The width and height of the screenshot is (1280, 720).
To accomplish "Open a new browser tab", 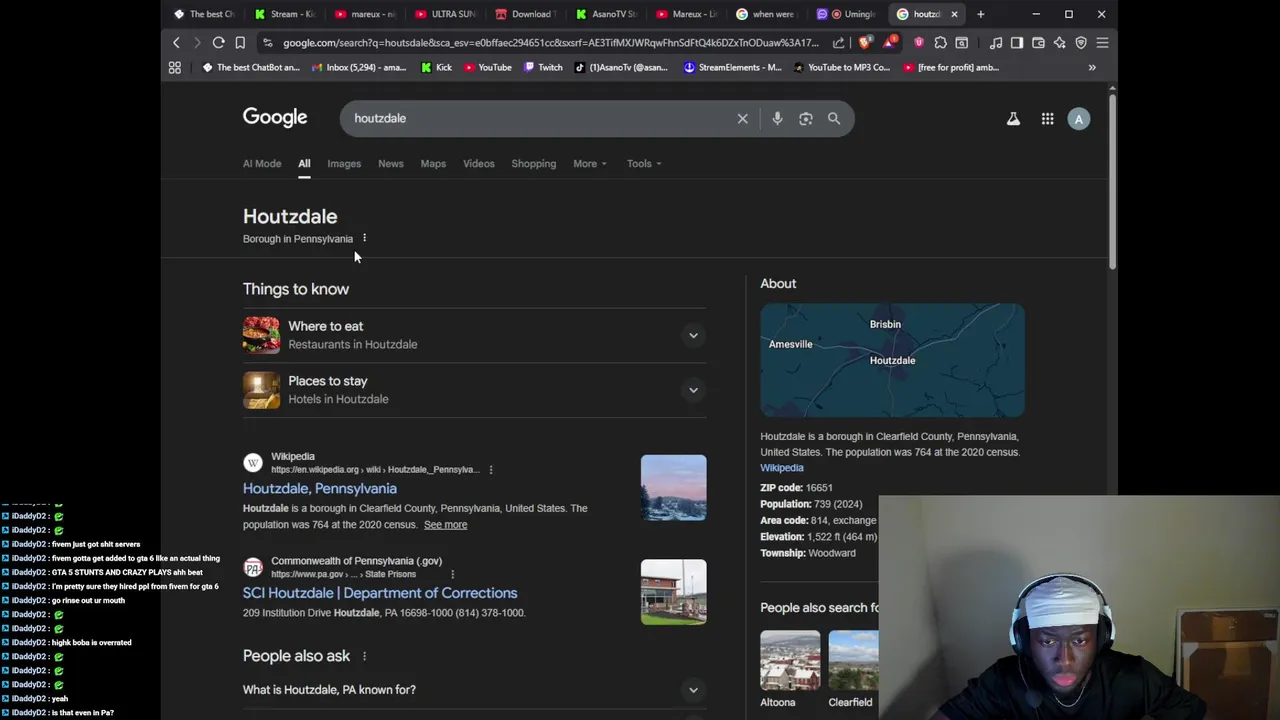I will point(980,14).
